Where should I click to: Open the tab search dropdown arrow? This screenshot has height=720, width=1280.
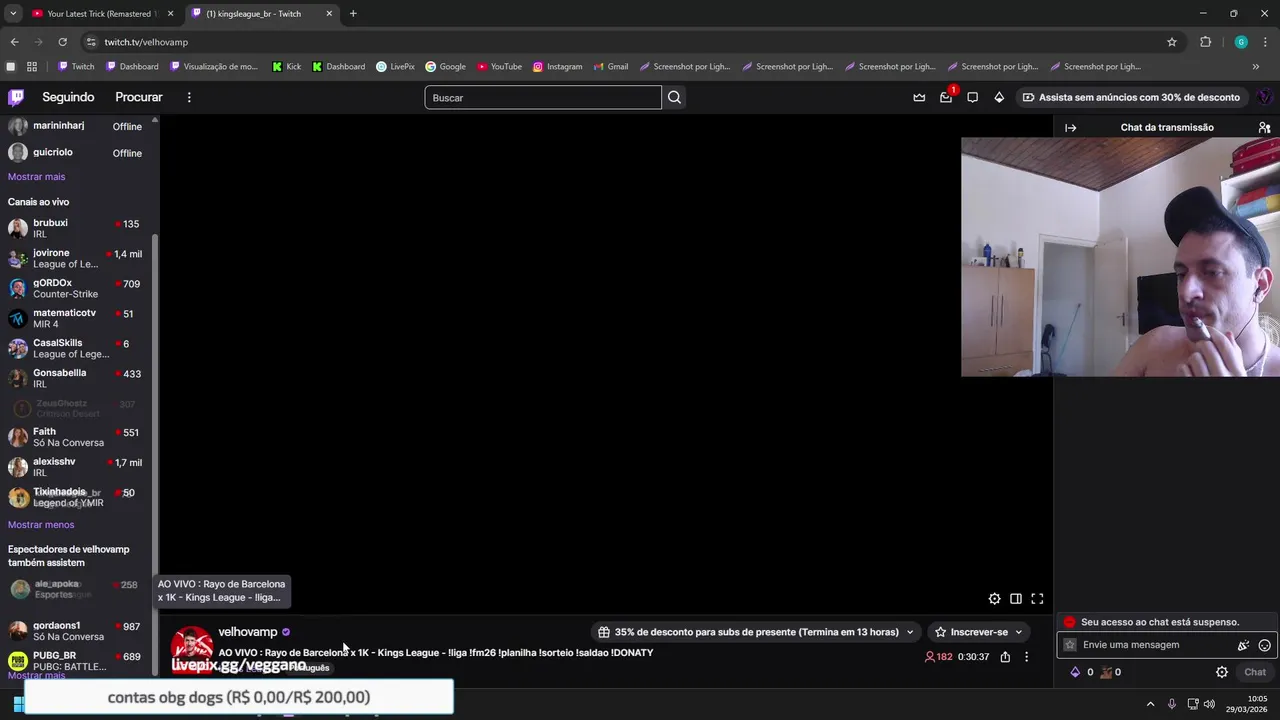pos(13,14)
